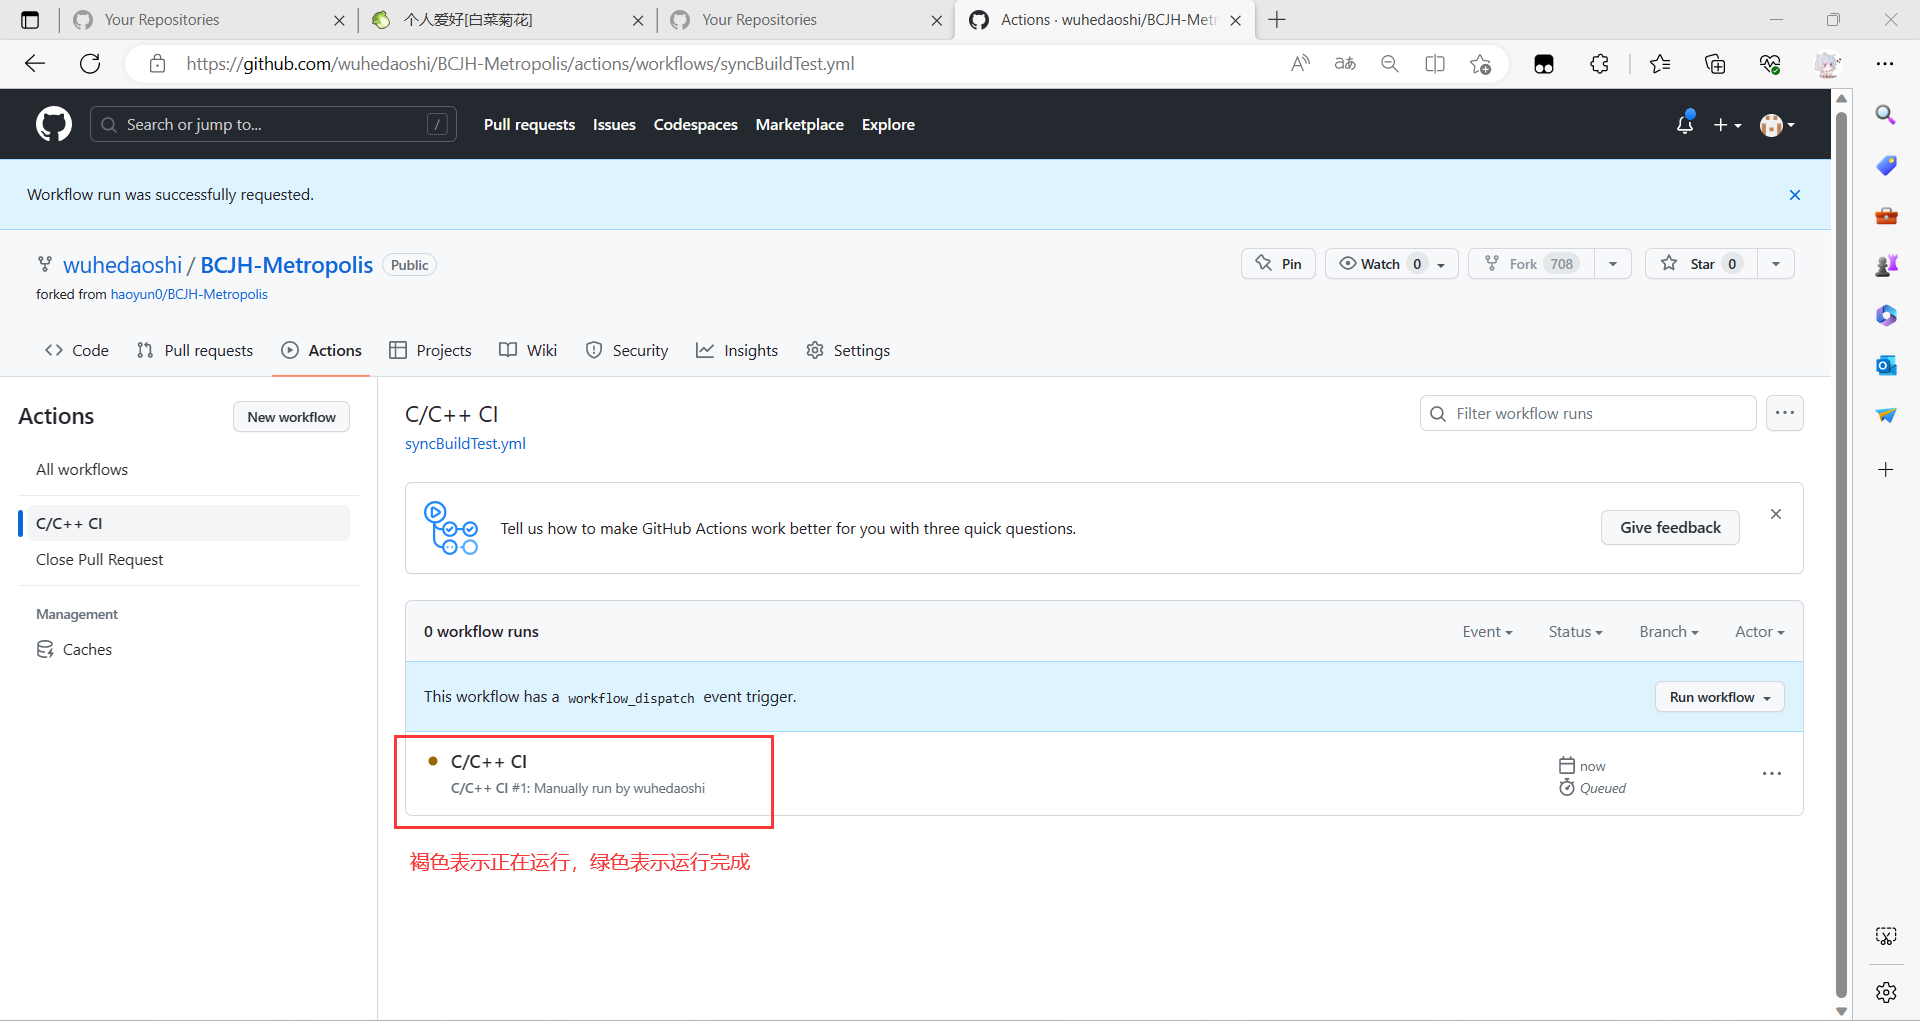
Task: Switch to the Code tab
Action: tap(77, 350)
